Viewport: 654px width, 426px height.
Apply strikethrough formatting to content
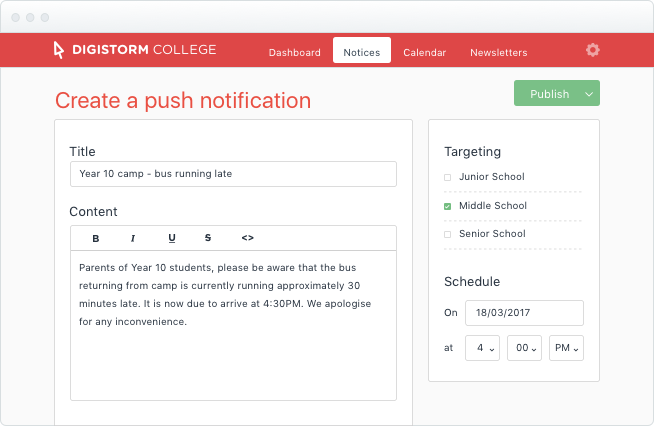(x=208, y=238)
